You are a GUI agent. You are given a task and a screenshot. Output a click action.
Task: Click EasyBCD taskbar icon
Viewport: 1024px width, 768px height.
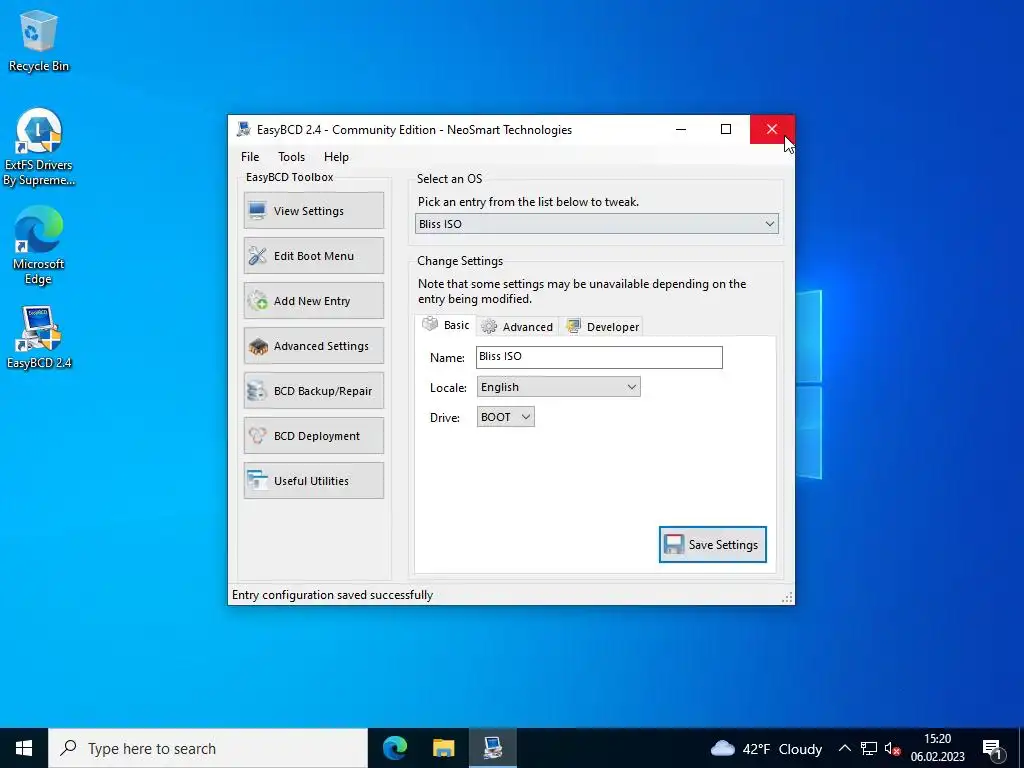[x=492, y=748]
